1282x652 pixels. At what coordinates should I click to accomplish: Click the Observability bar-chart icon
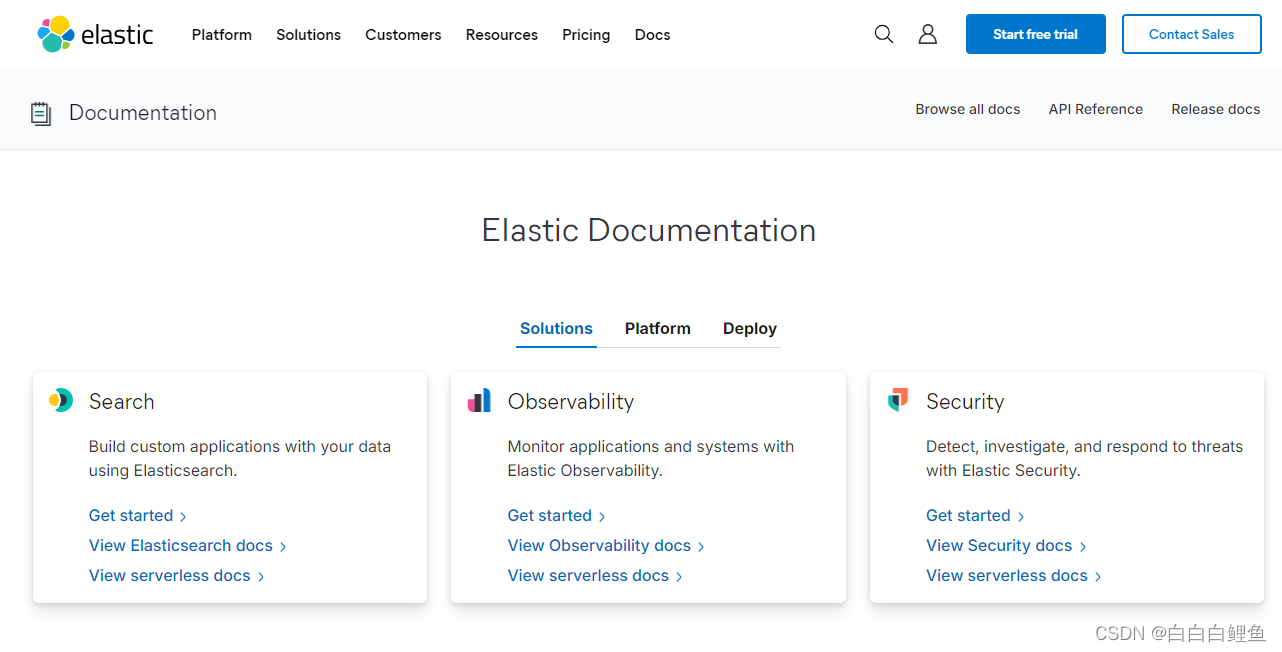[x=479, y=399]
